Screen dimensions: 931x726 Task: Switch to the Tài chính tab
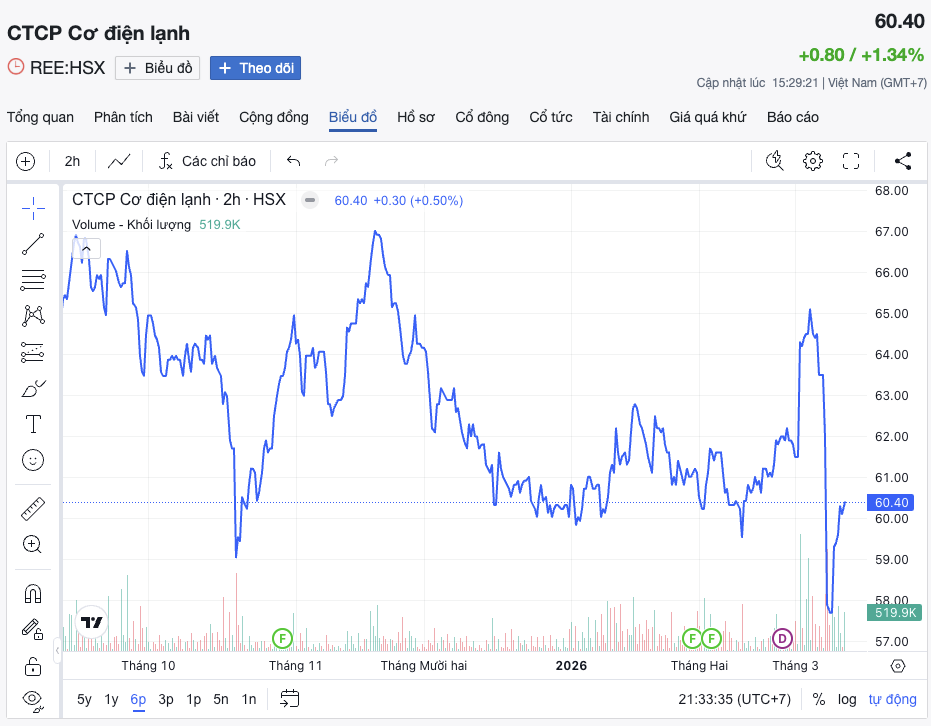[620, 117]
